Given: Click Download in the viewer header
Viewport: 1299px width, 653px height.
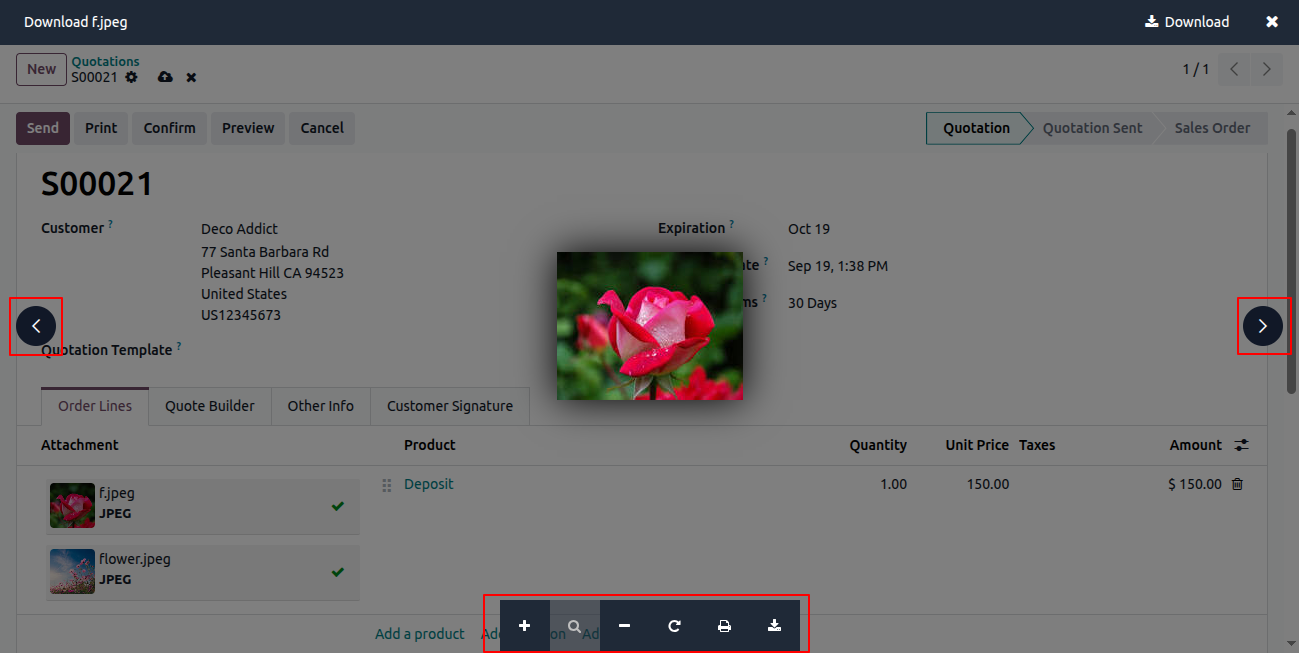Looking at the screenshot, I should point(1187,22).
